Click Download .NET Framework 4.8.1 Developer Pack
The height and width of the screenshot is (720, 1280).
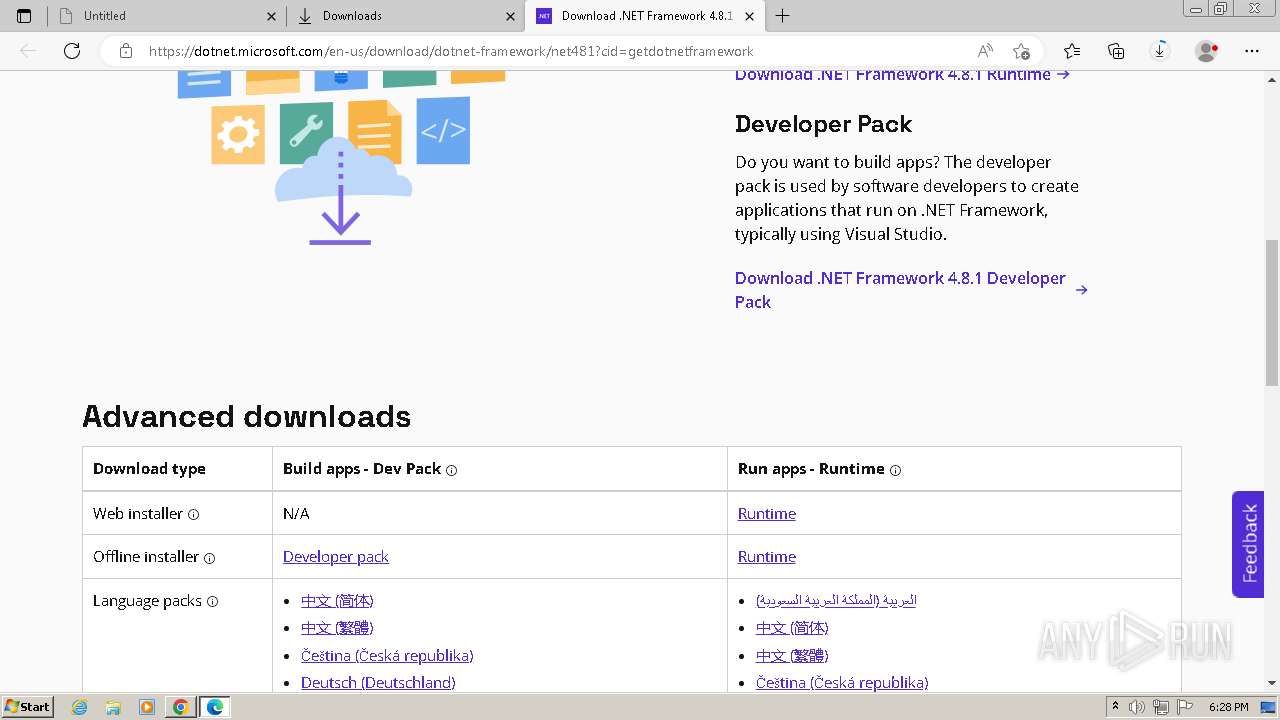pyautogui.click(x=911, y=290)
